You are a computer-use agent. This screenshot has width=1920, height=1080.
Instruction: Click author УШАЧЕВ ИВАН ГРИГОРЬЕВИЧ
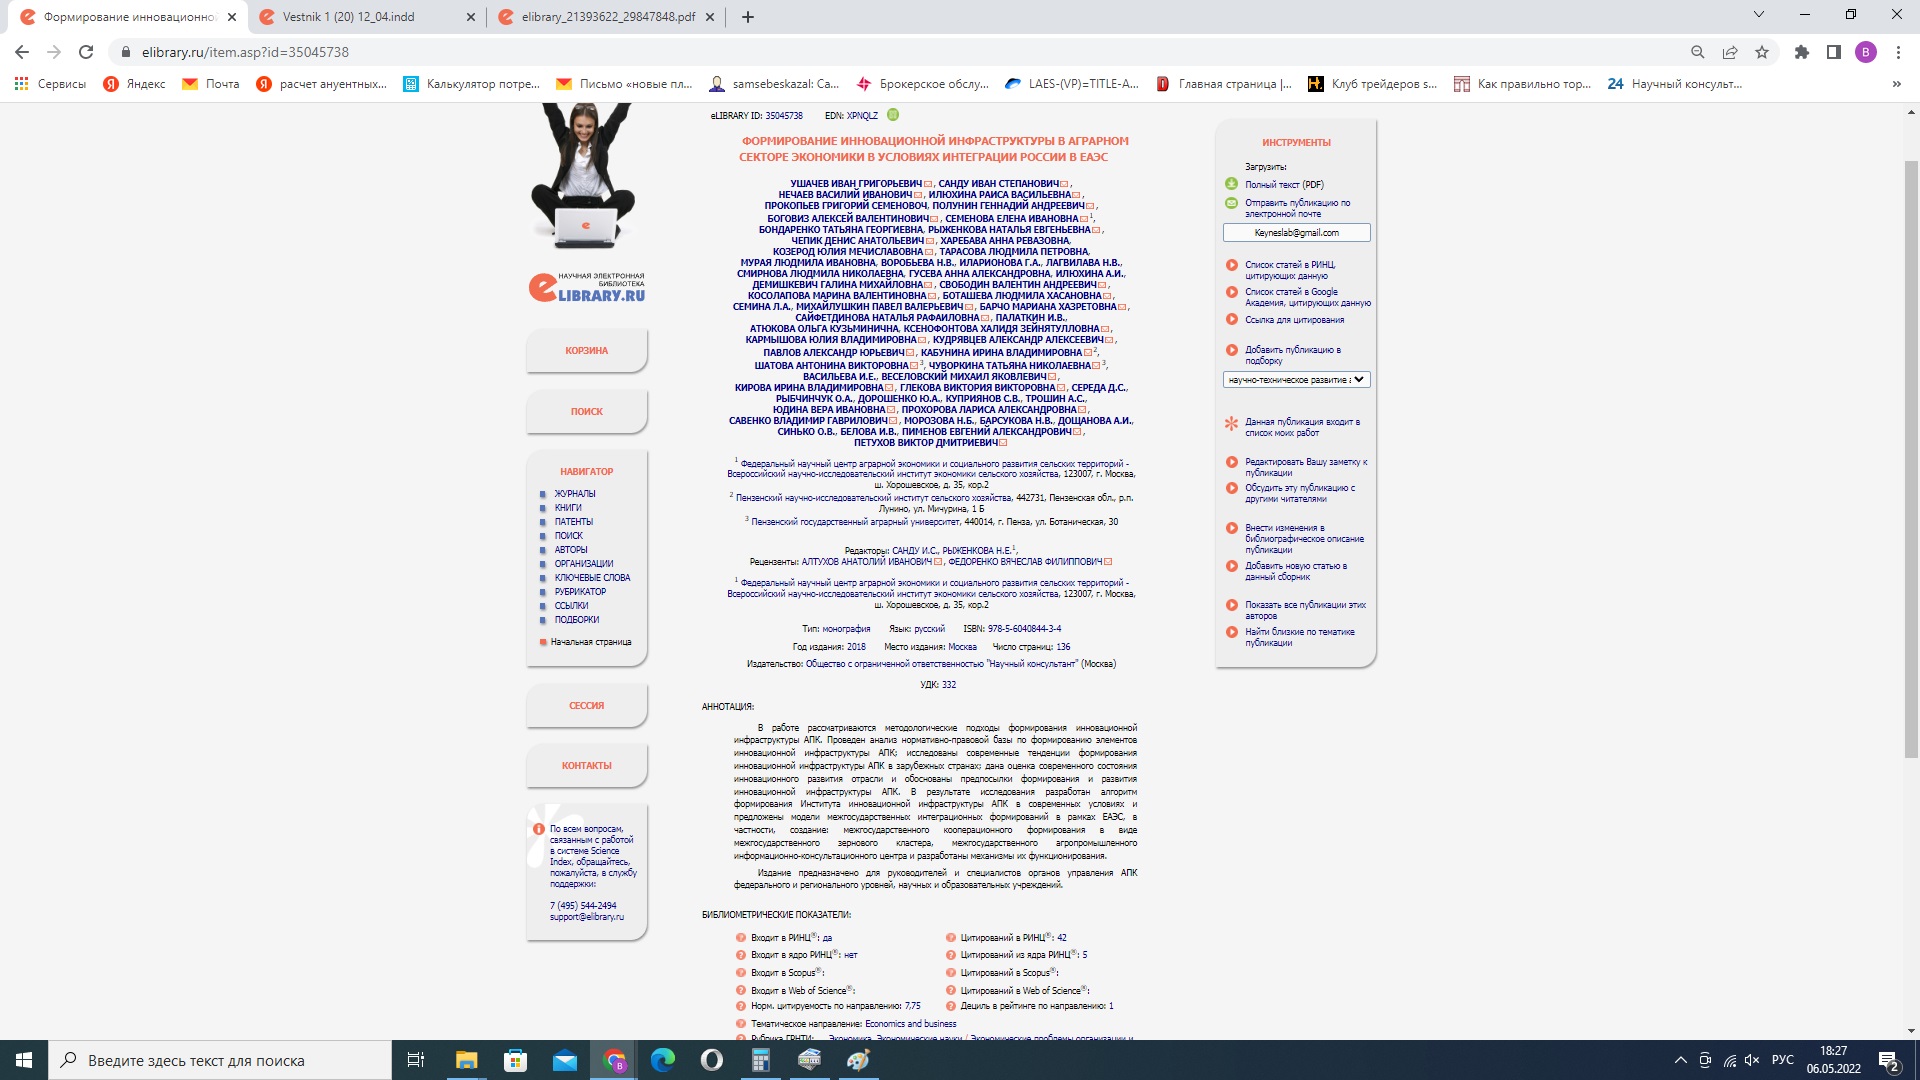pos(856,184)
